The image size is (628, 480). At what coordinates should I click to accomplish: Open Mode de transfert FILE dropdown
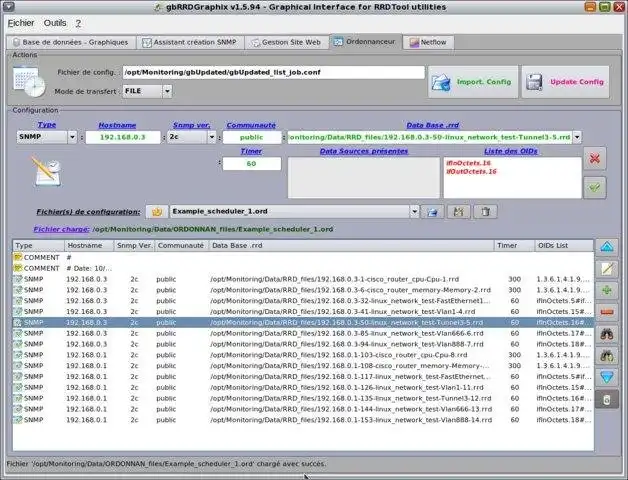167,91
